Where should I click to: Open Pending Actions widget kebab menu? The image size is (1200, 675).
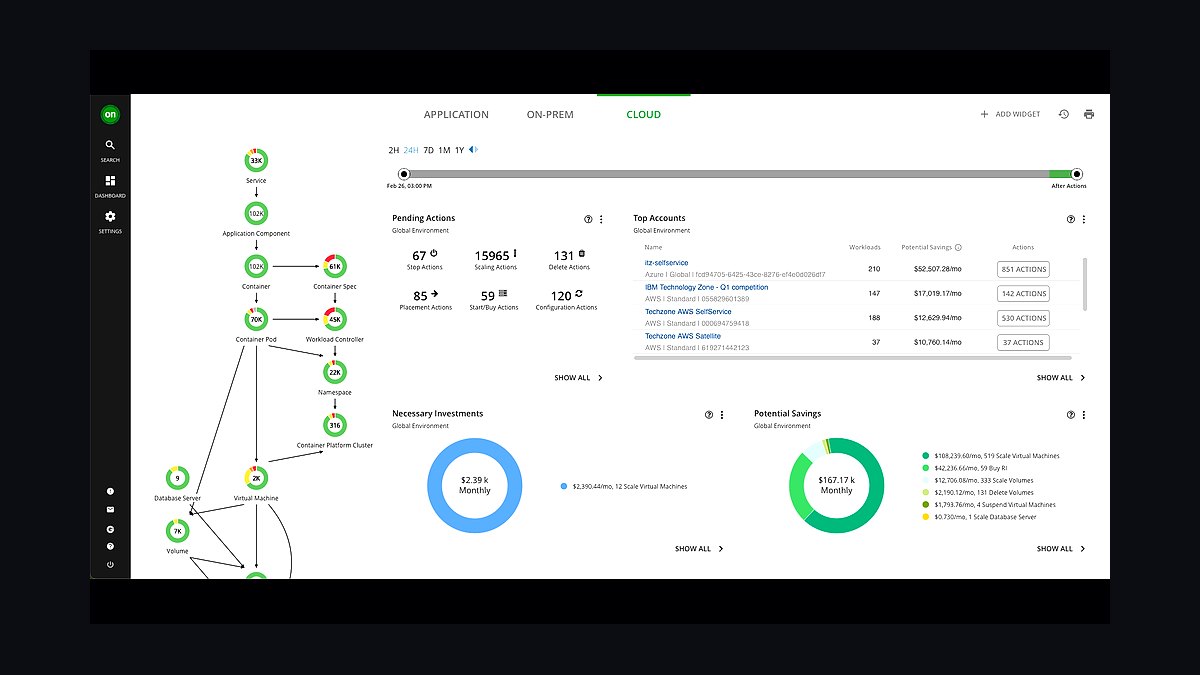[x=601, y=219]
